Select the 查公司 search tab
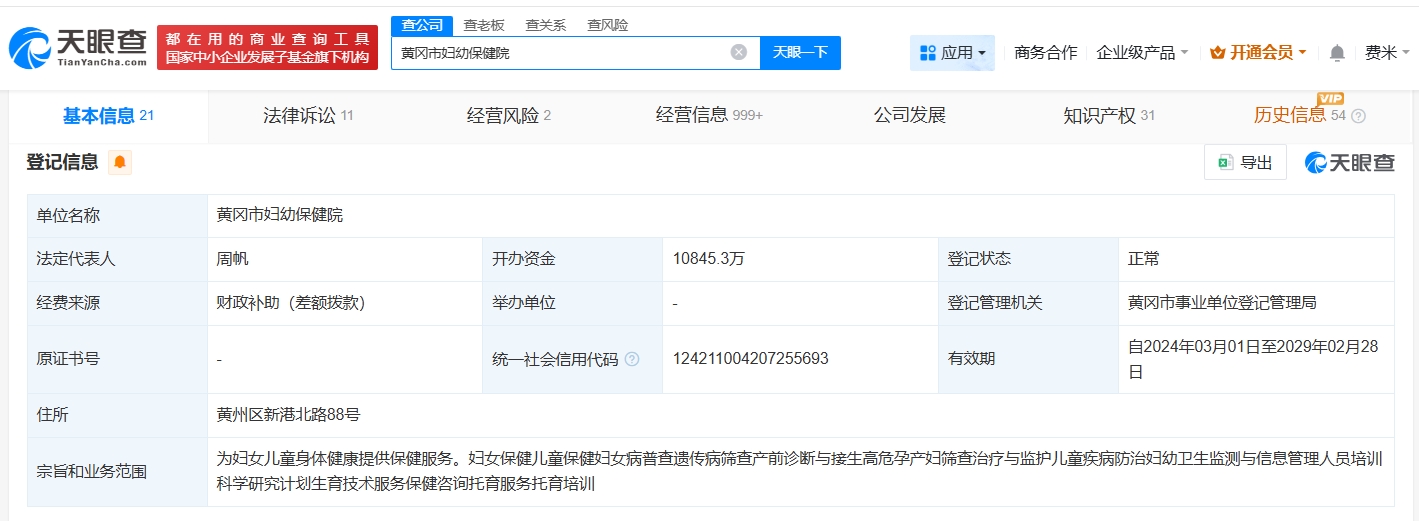 click(x=421, y=25)
